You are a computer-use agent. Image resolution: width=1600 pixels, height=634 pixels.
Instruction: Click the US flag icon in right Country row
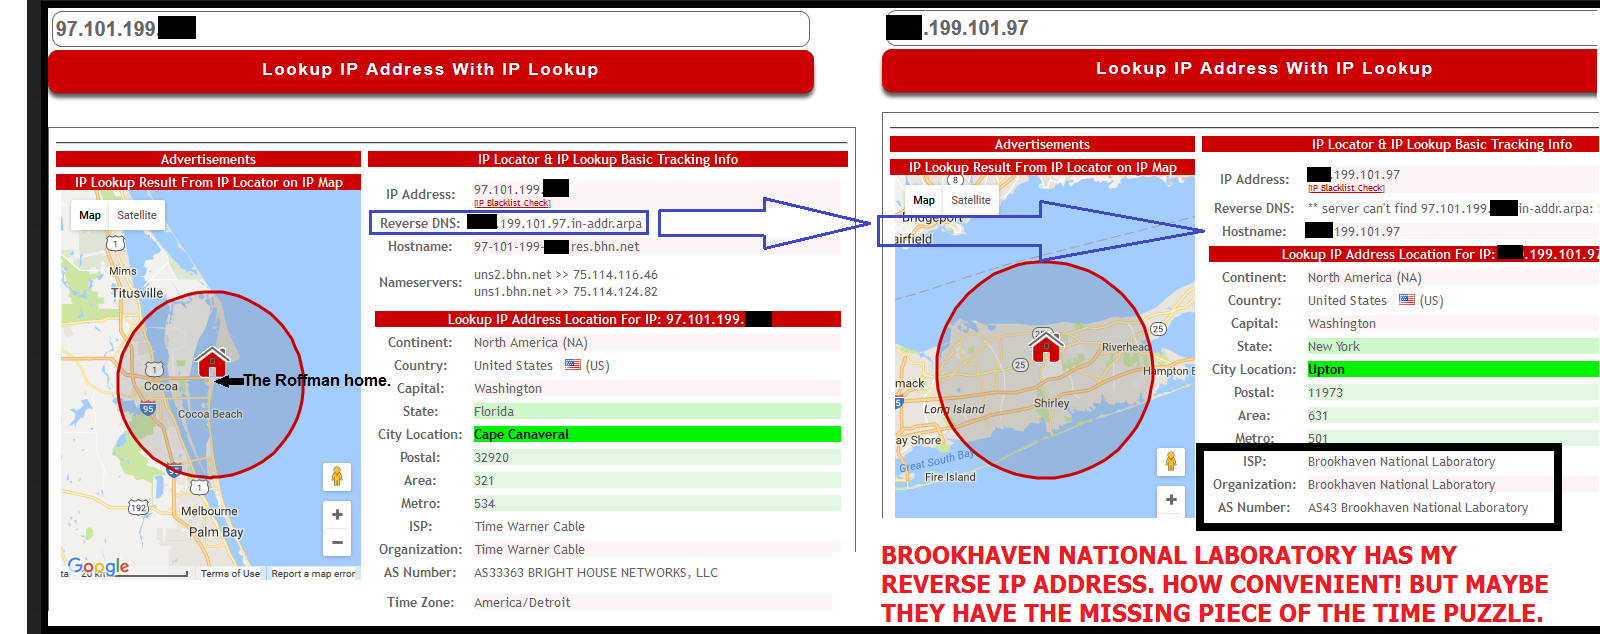click(1407, 300)
